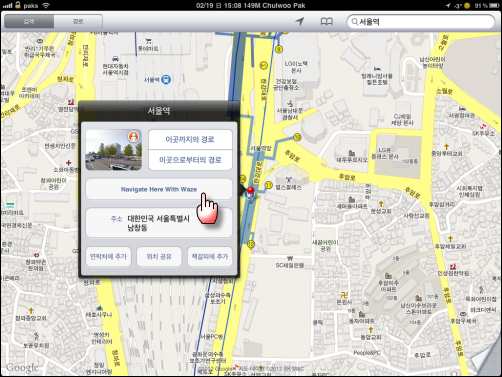Screen dimensions: 502x377
Task: Tap the blue 서울역 subway station icon
Action: (166, 80)
